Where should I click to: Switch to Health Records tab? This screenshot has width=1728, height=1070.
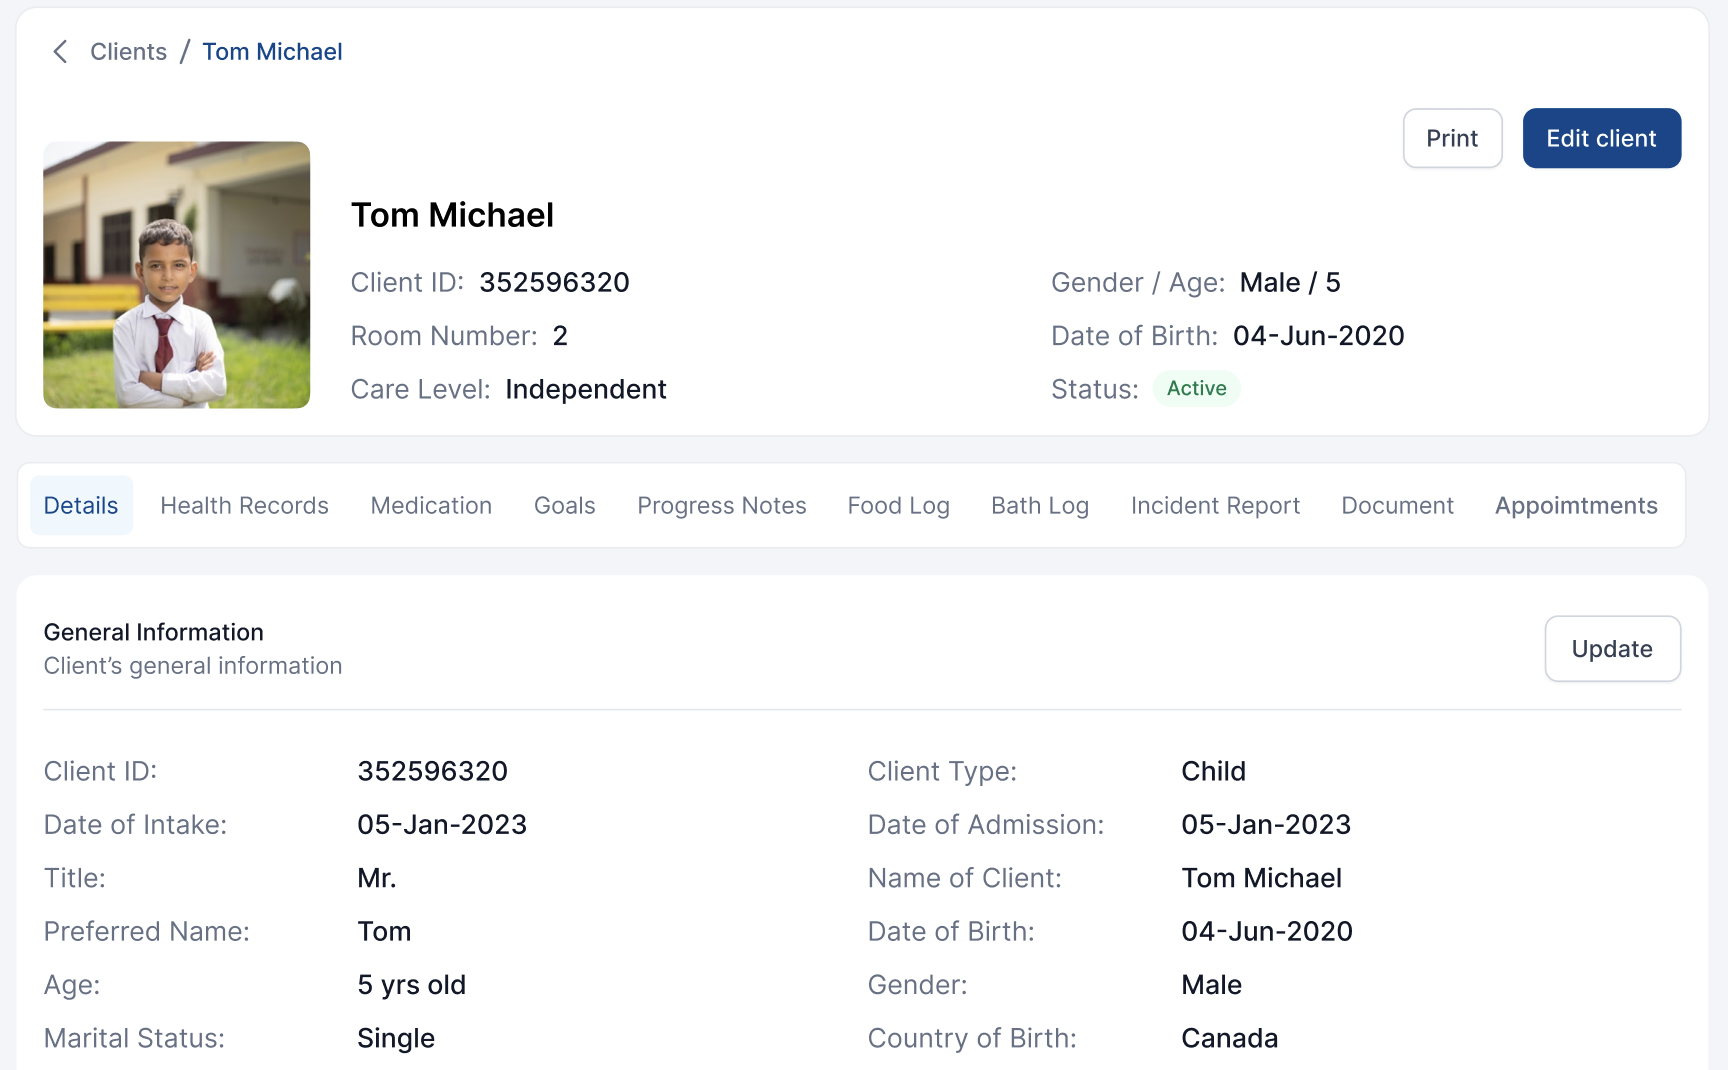tap(244, 506)
